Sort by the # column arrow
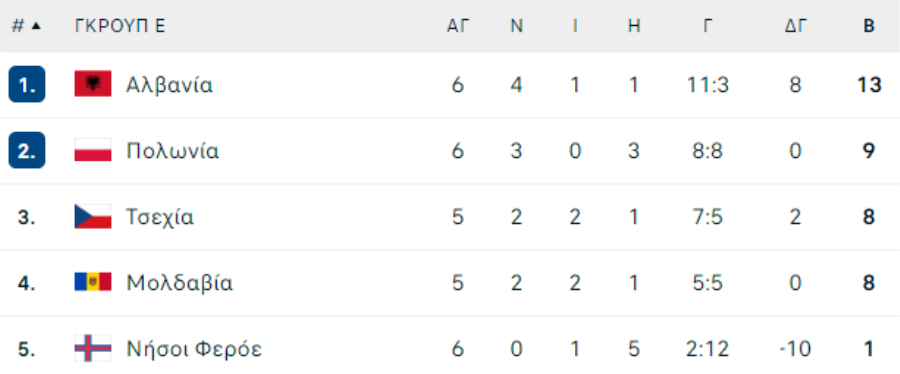The width and height of the screenshot is (900, 374). (x=36, y=26)
